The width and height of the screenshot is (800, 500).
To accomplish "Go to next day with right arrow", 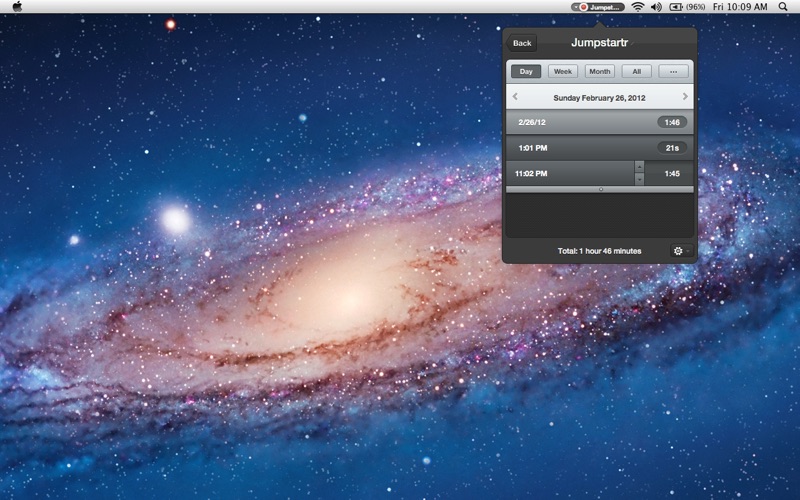I will tap(685, 97).
